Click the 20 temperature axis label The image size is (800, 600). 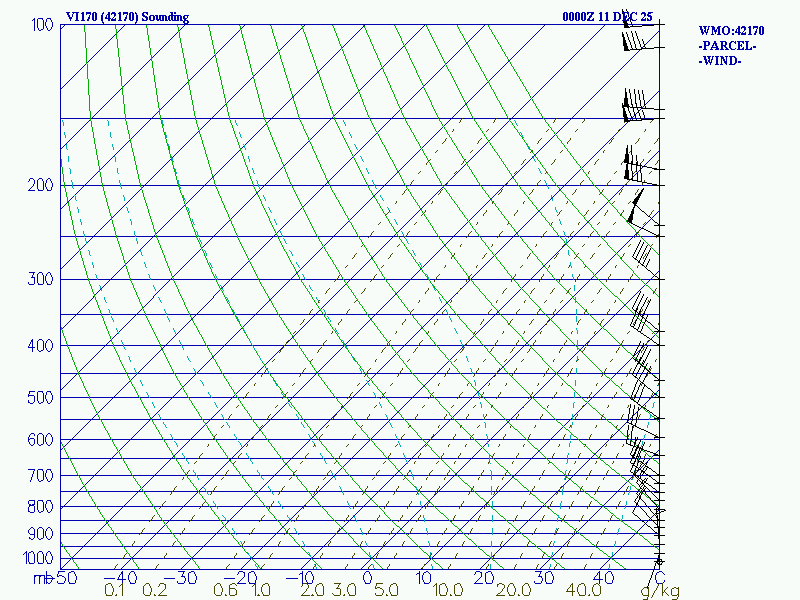point(484,578)
